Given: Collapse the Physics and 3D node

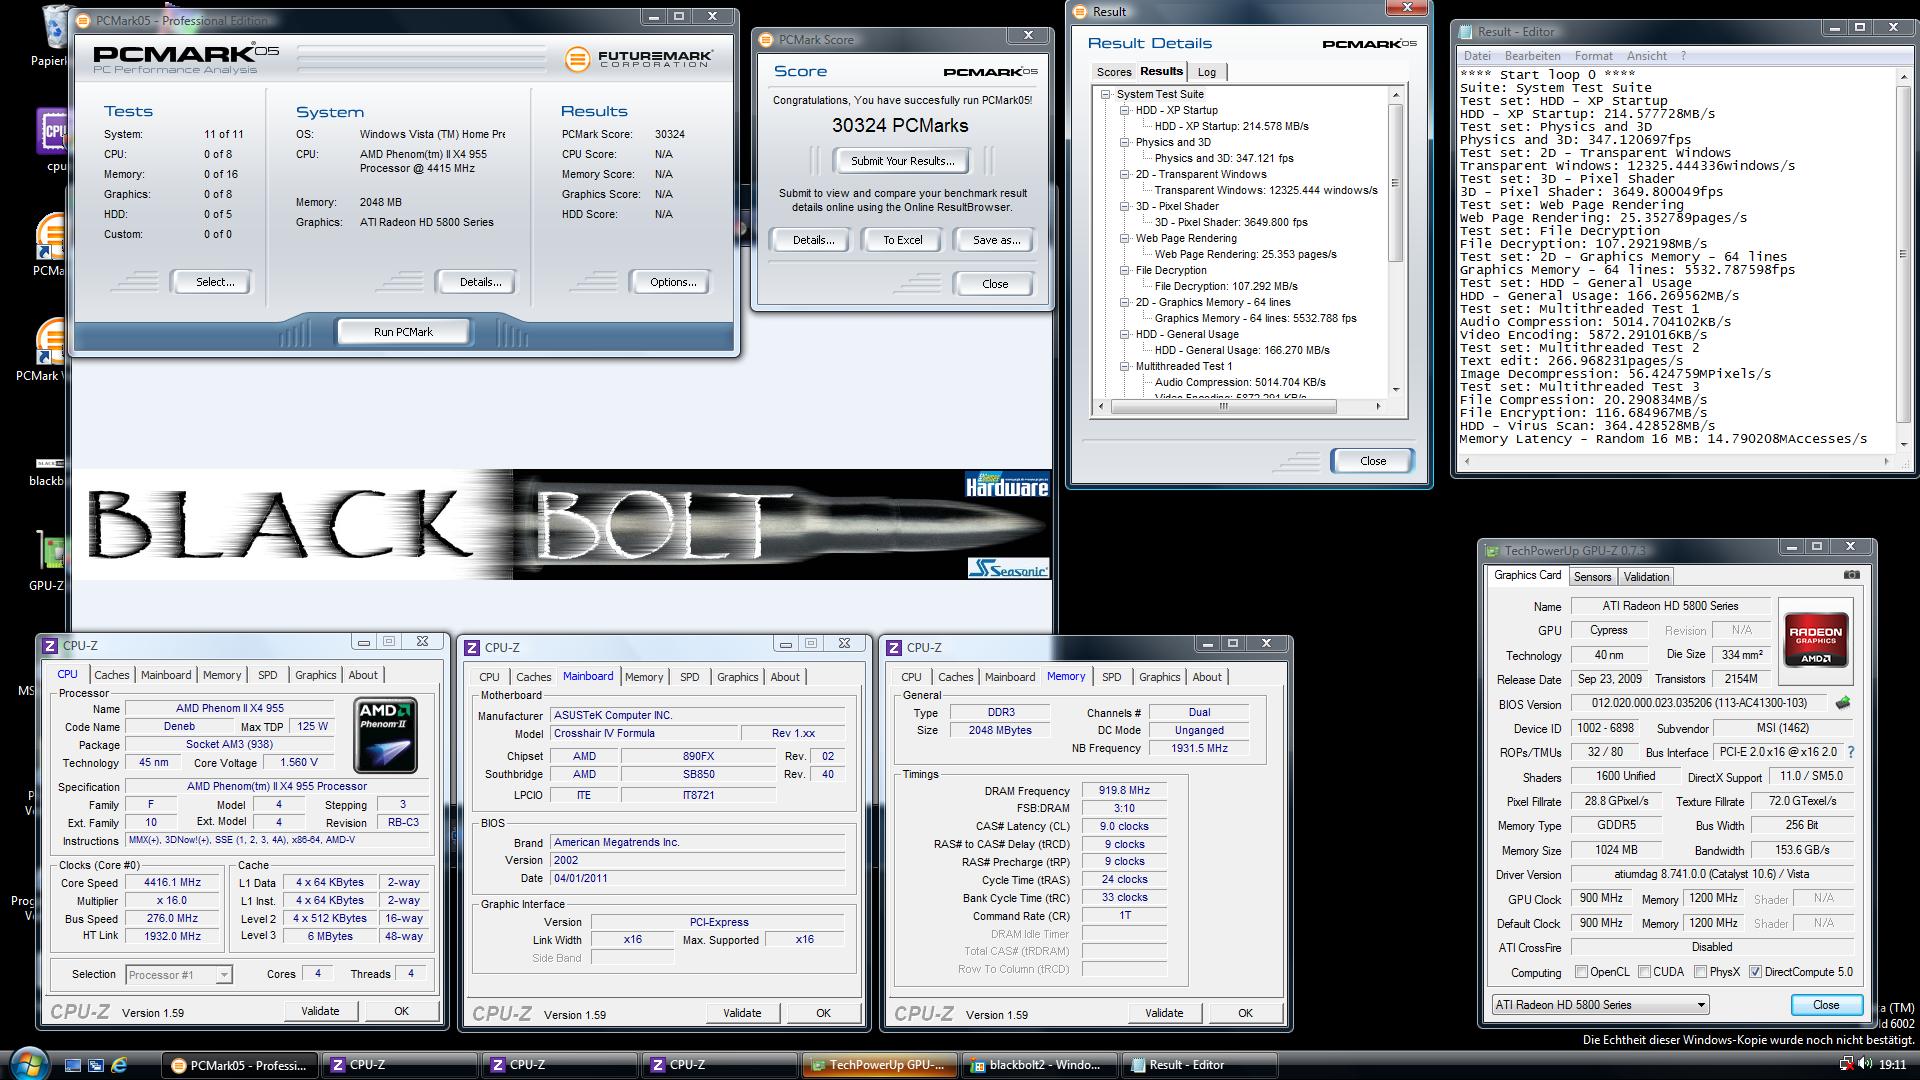Looking at the screenshot, I should (1125, 143).
